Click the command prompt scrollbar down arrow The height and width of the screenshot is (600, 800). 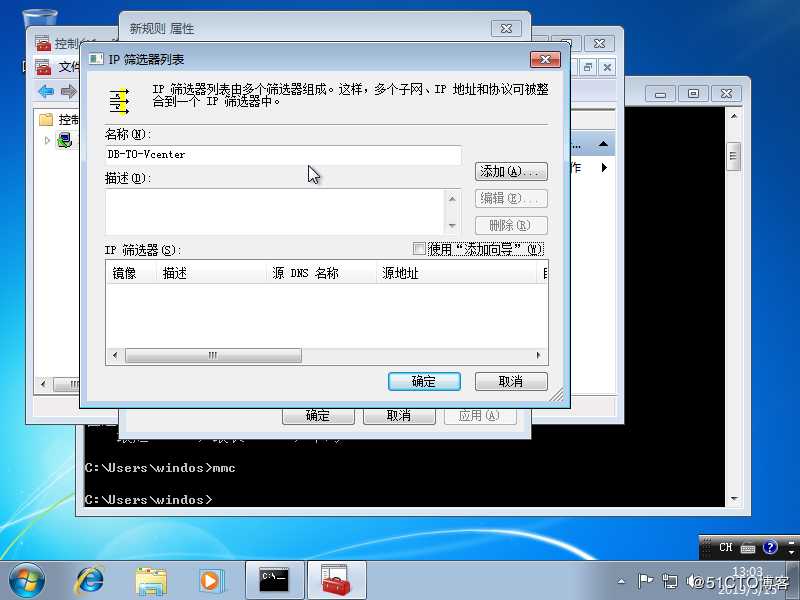click(734, 499)
